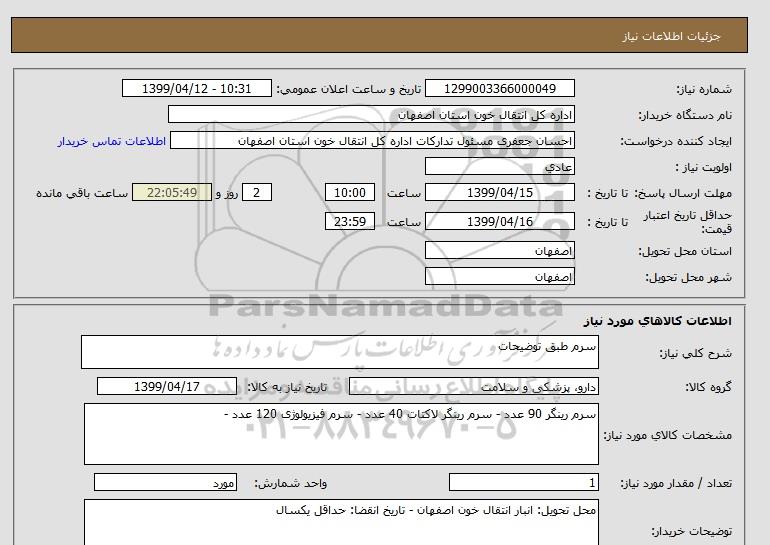Select the validity time field 23:59

(350, 221)
